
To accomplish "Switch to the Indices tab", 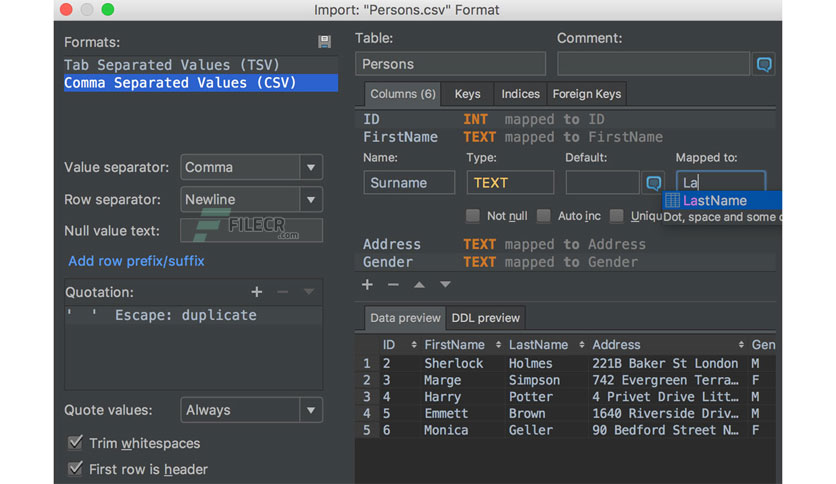I will tap(520, 94).
